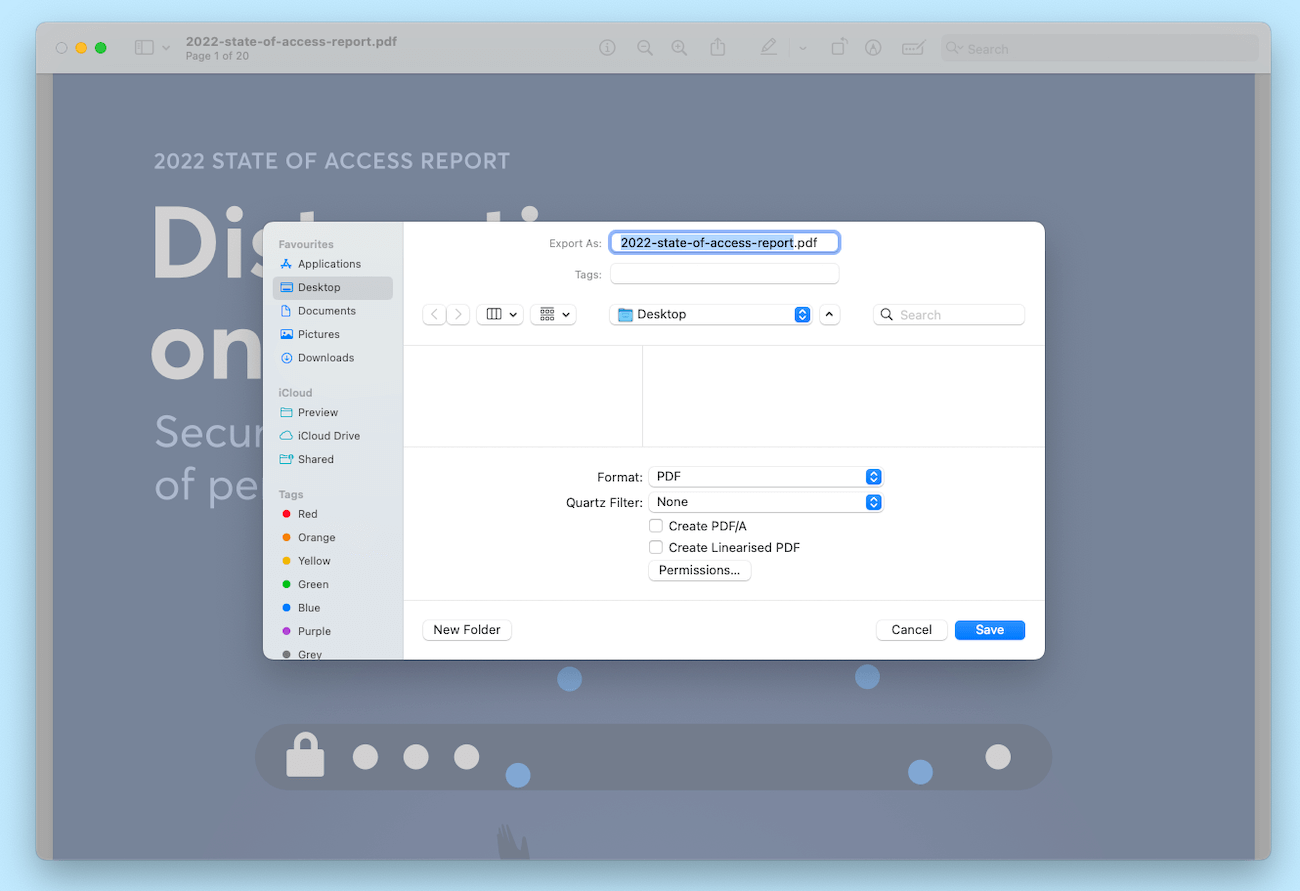Go forward in folder navigation

[458, 314]
